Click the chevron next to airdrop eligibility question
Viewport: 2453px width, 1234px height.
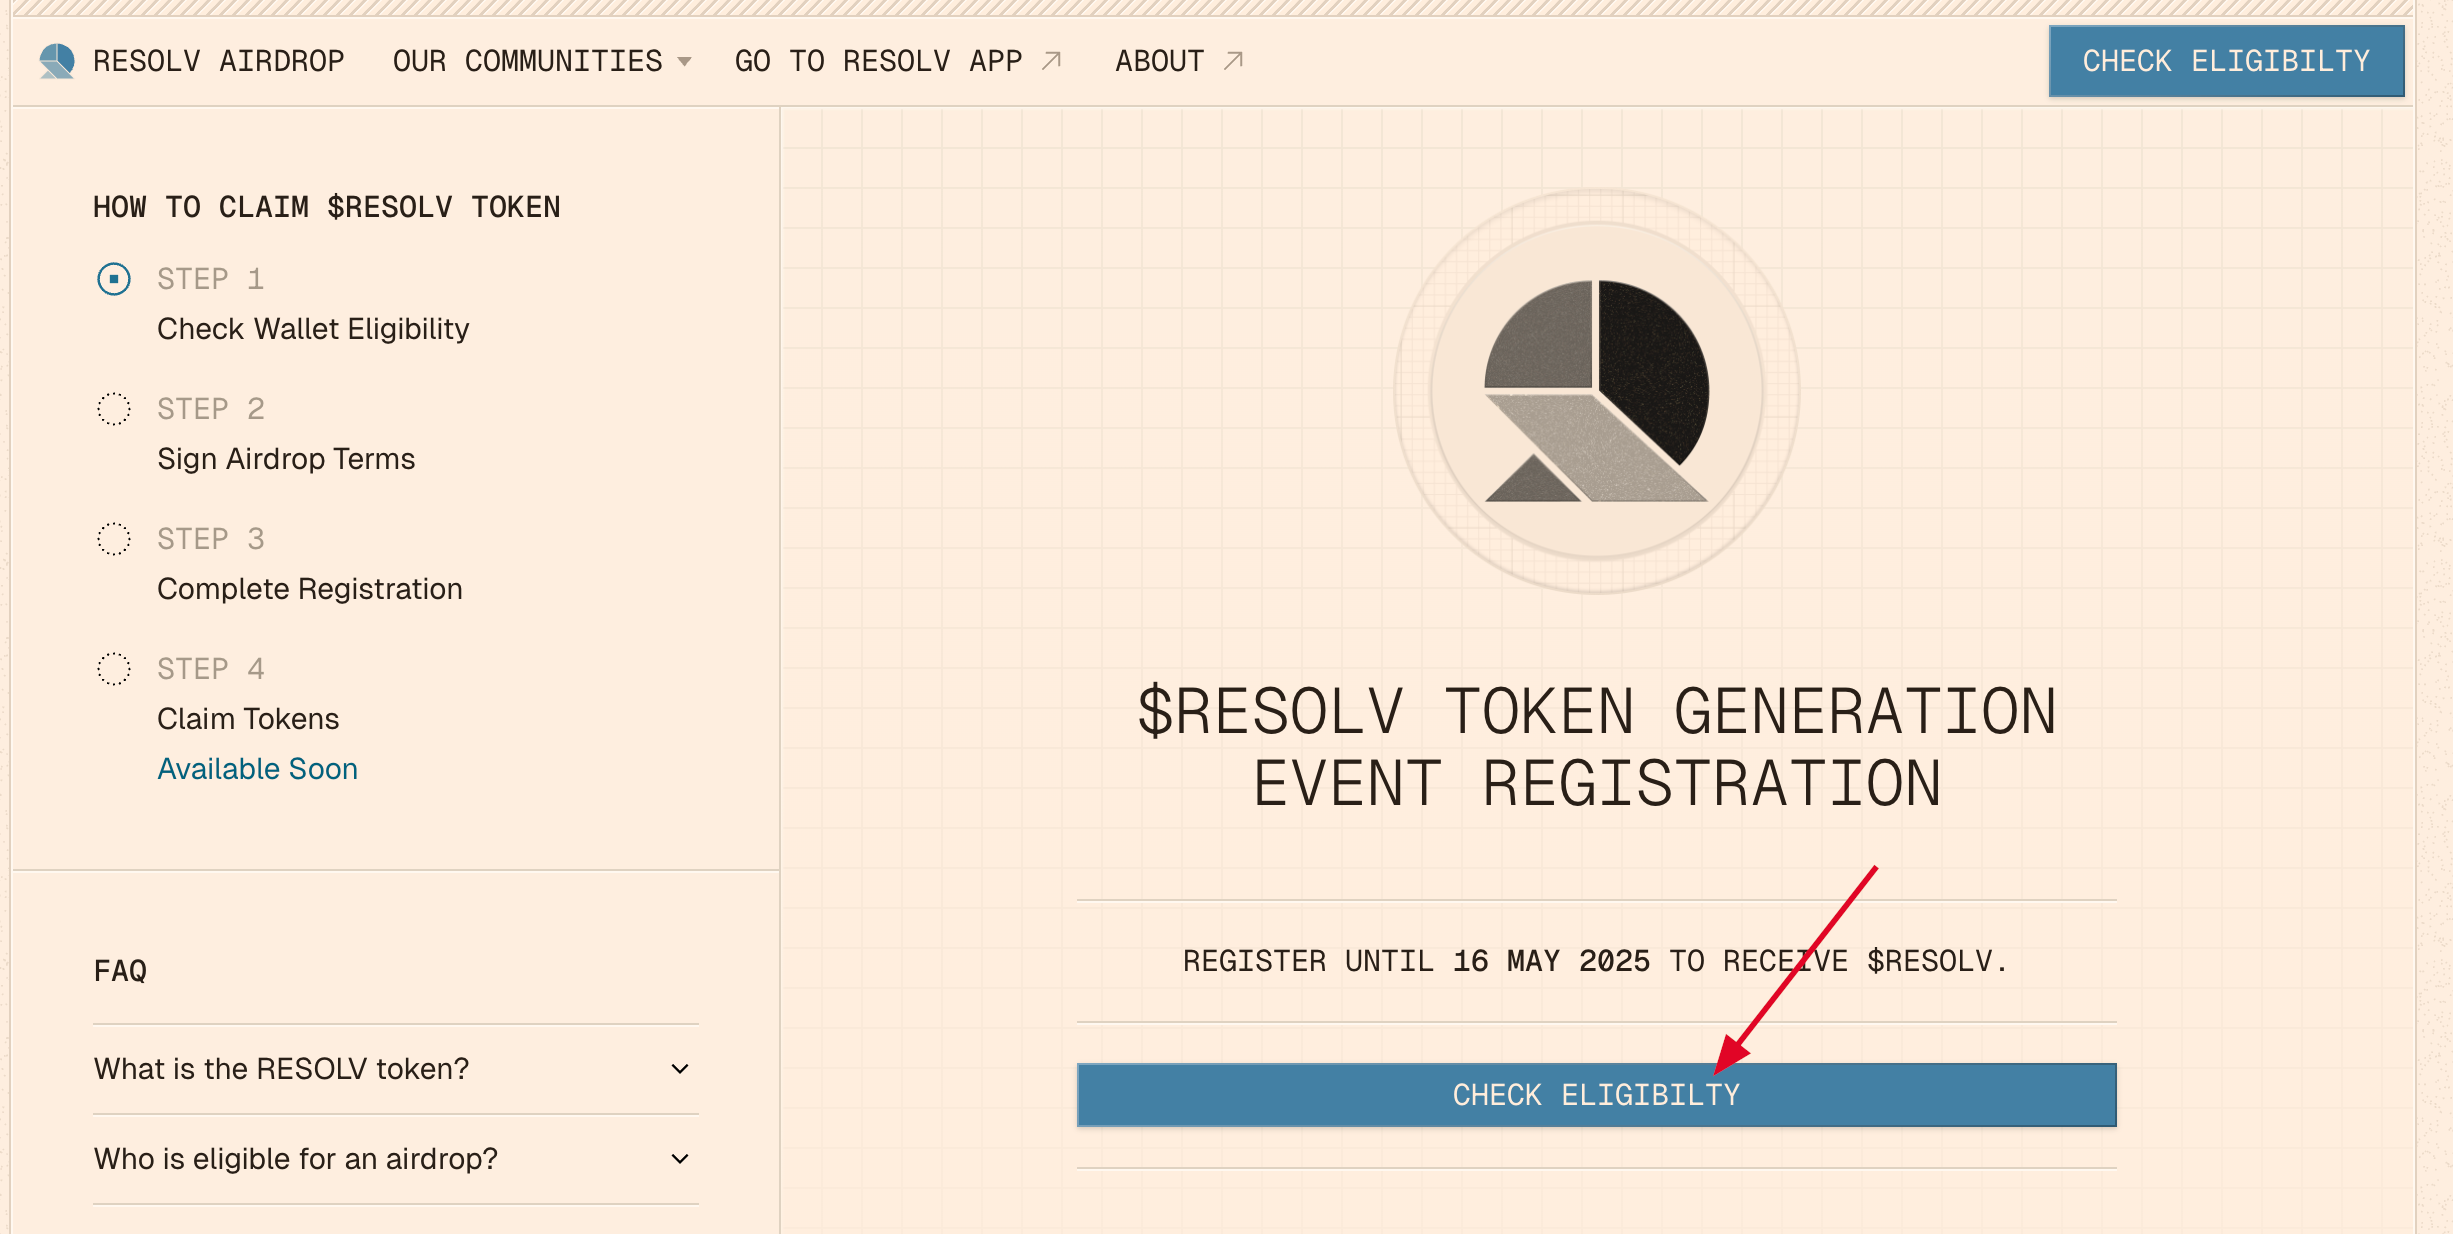pos(680,1159)
